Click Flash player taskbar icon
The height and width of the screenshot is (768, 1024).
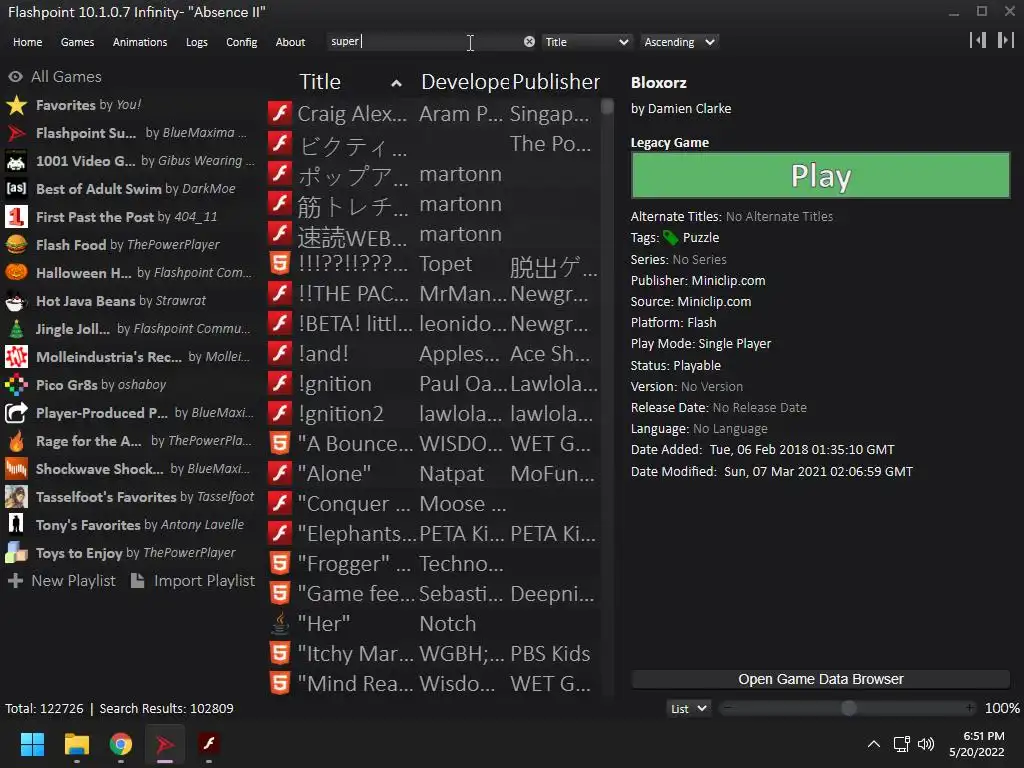click(x=209, y=744)
